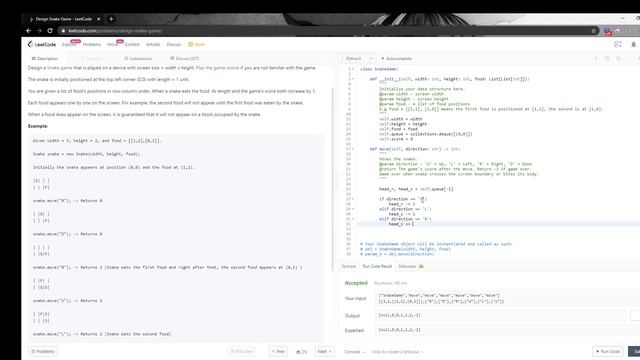Viewport: 640px width, 360px height.
Task: Click the browser forward arrow
Action: (39, 31)
